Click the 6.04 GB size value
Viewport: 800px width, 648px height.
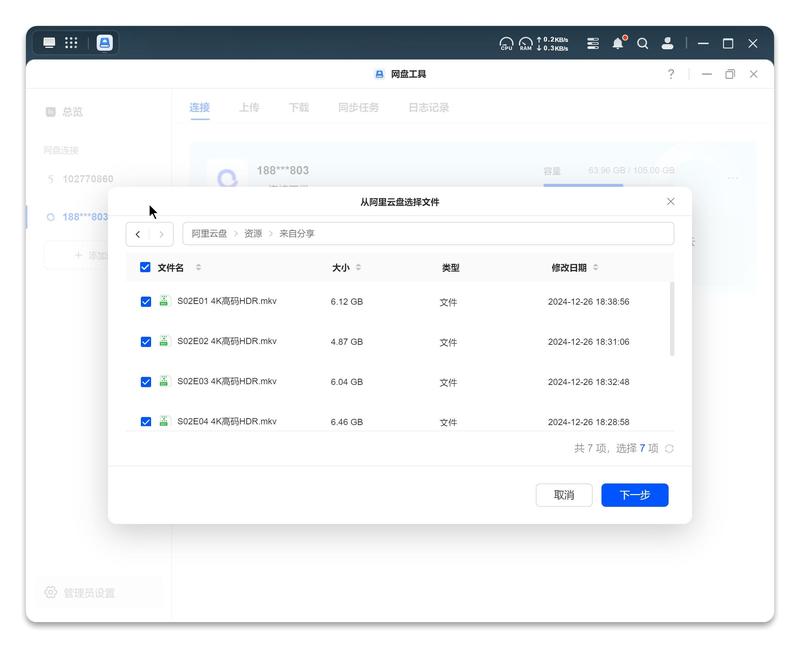347,382
